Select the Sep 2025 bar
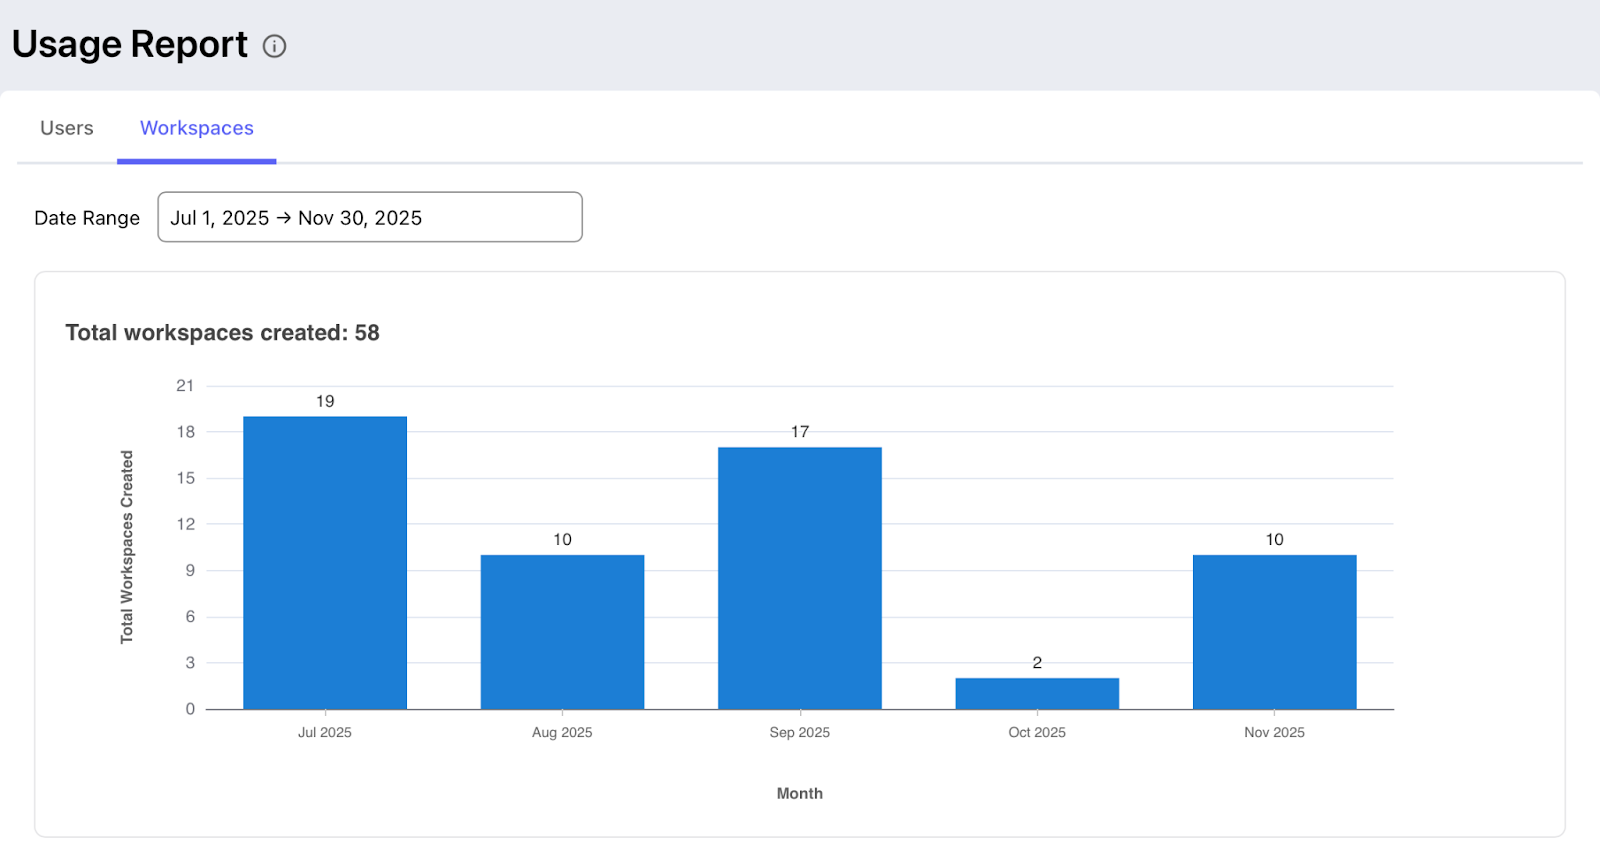This screenshot has width=1600, height=862. [x=800, y=578]
